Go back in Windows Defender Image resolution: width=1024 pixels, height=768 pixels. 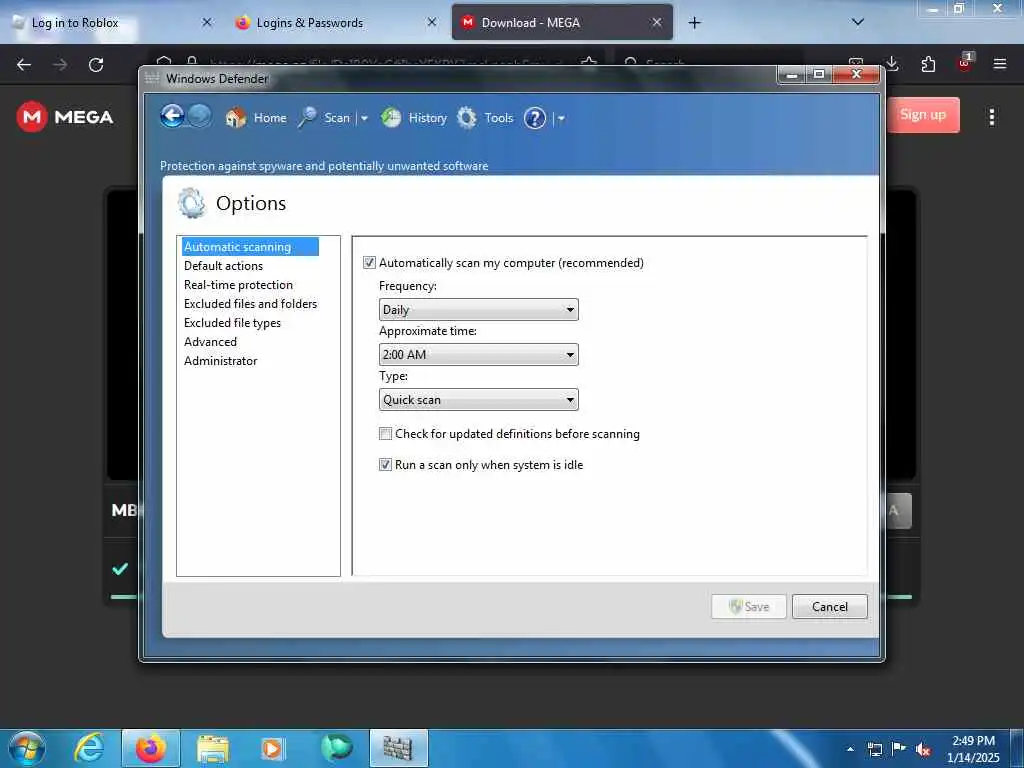click(172, 116)
